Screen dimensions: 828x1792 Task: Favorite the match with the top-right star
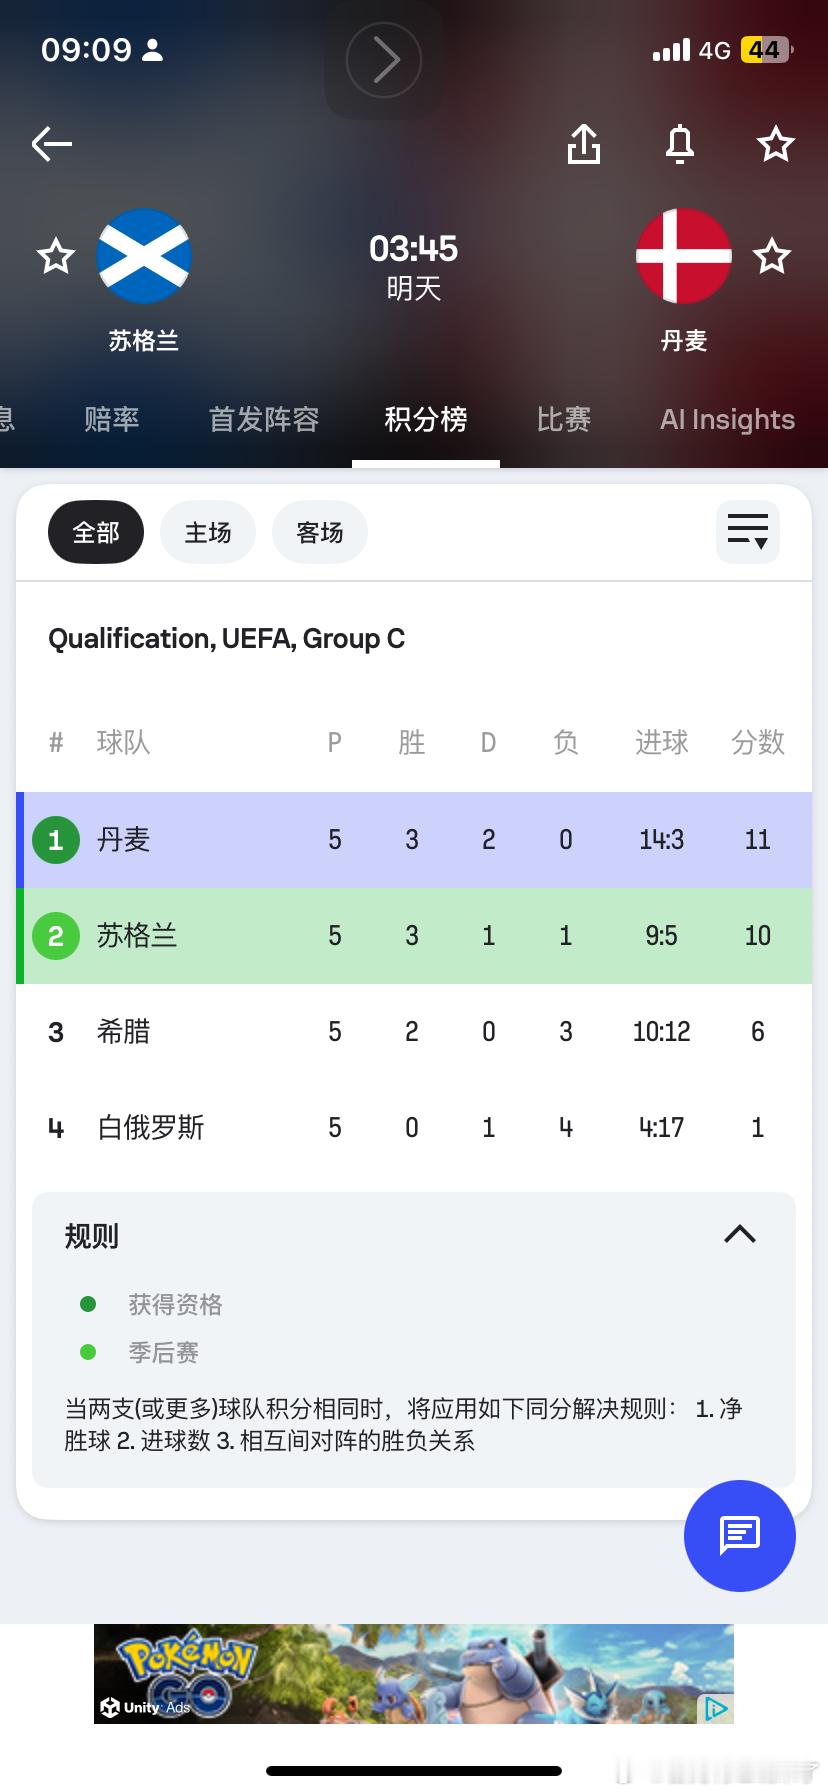pyautogui.click(x=775, y=144)
